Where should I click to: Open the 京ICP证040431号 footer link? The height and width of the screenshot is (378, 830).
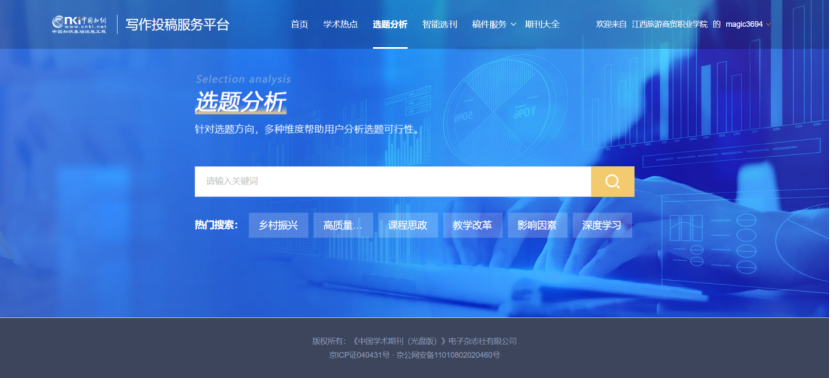[x=358, y=355]
